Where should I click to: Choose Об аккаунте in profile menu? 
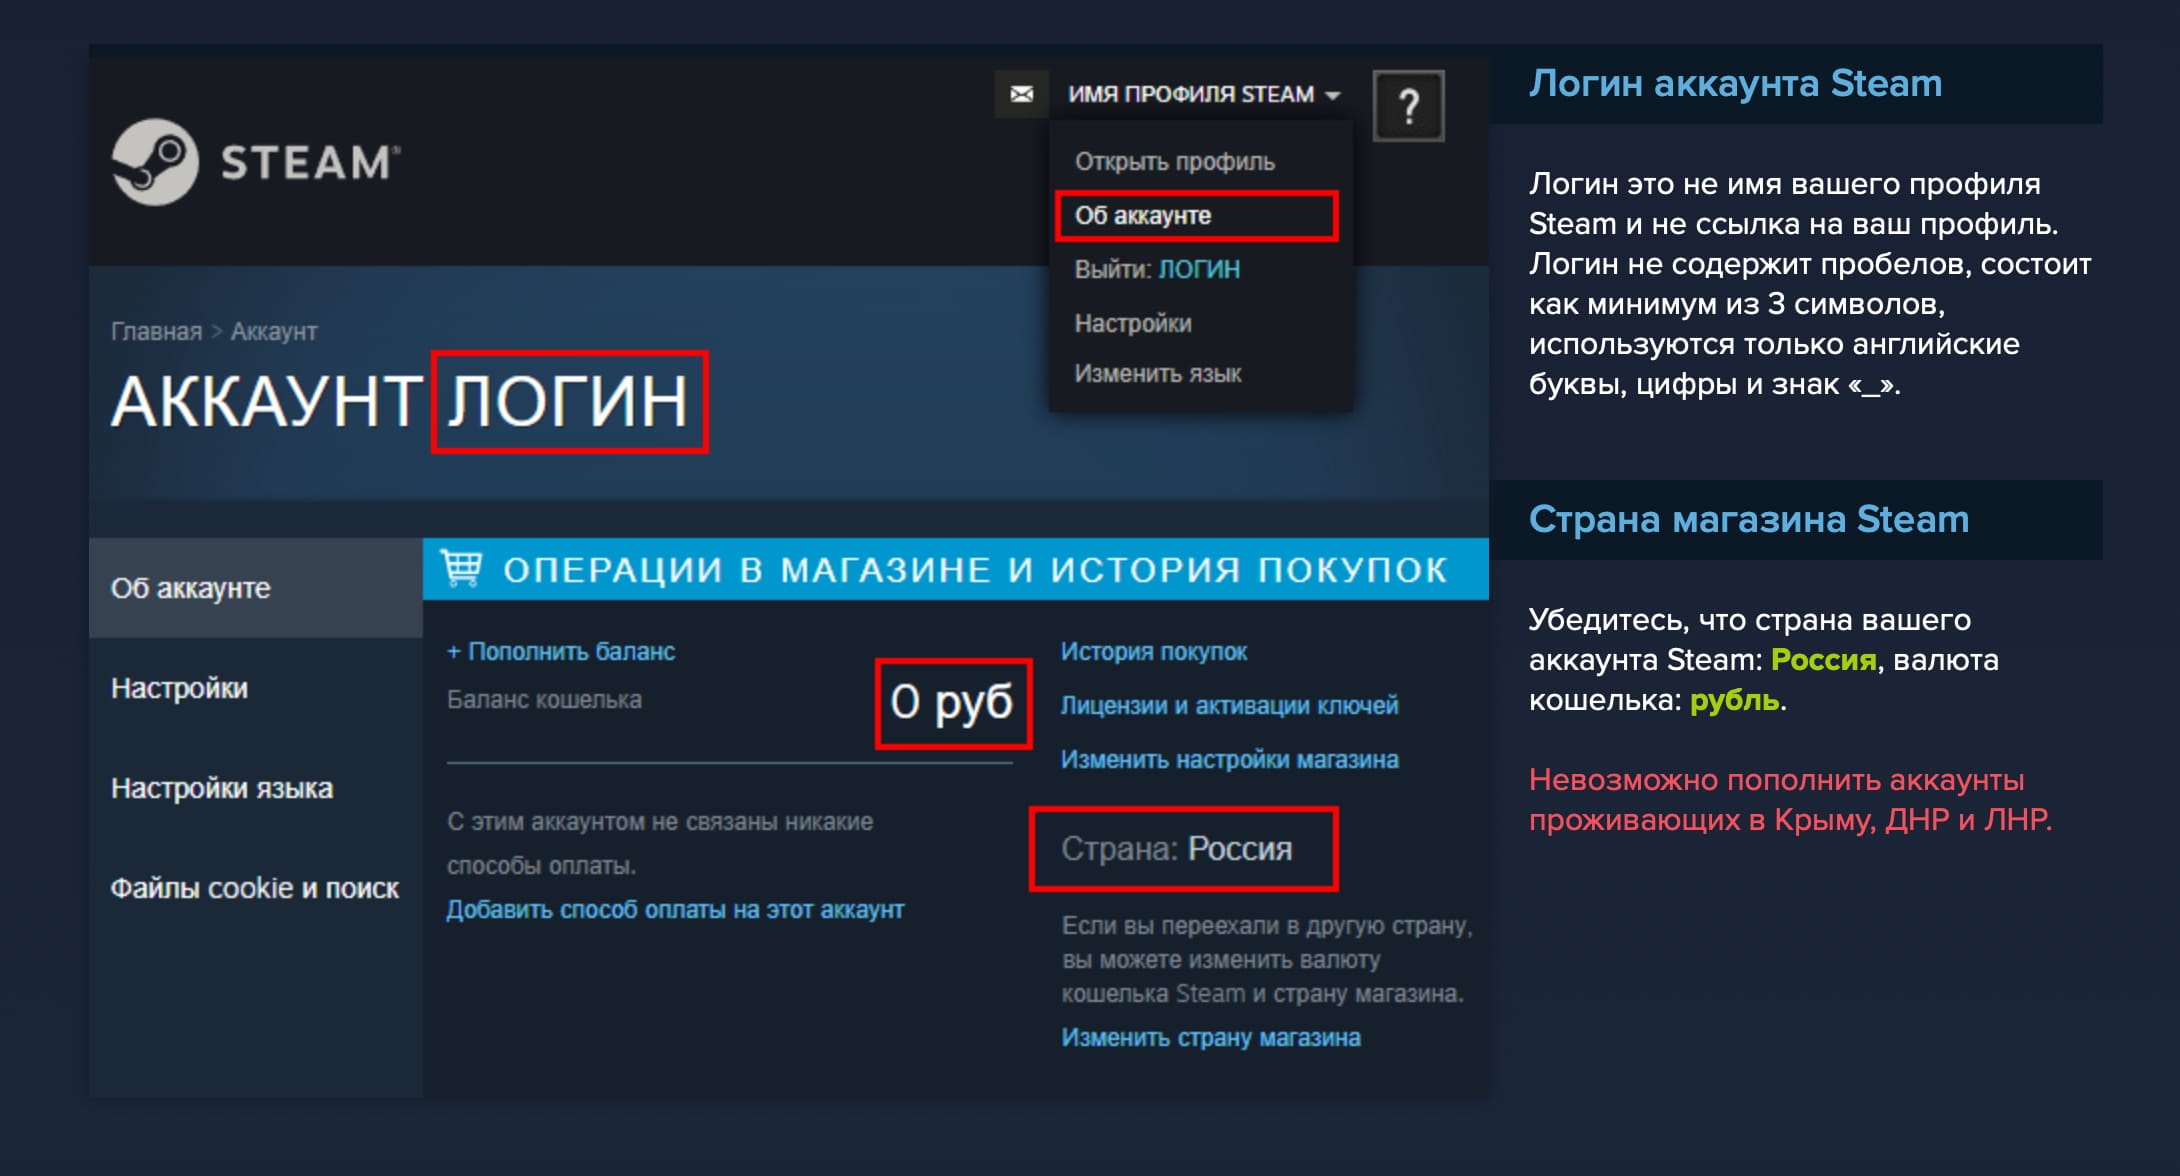coord(1196,215)
